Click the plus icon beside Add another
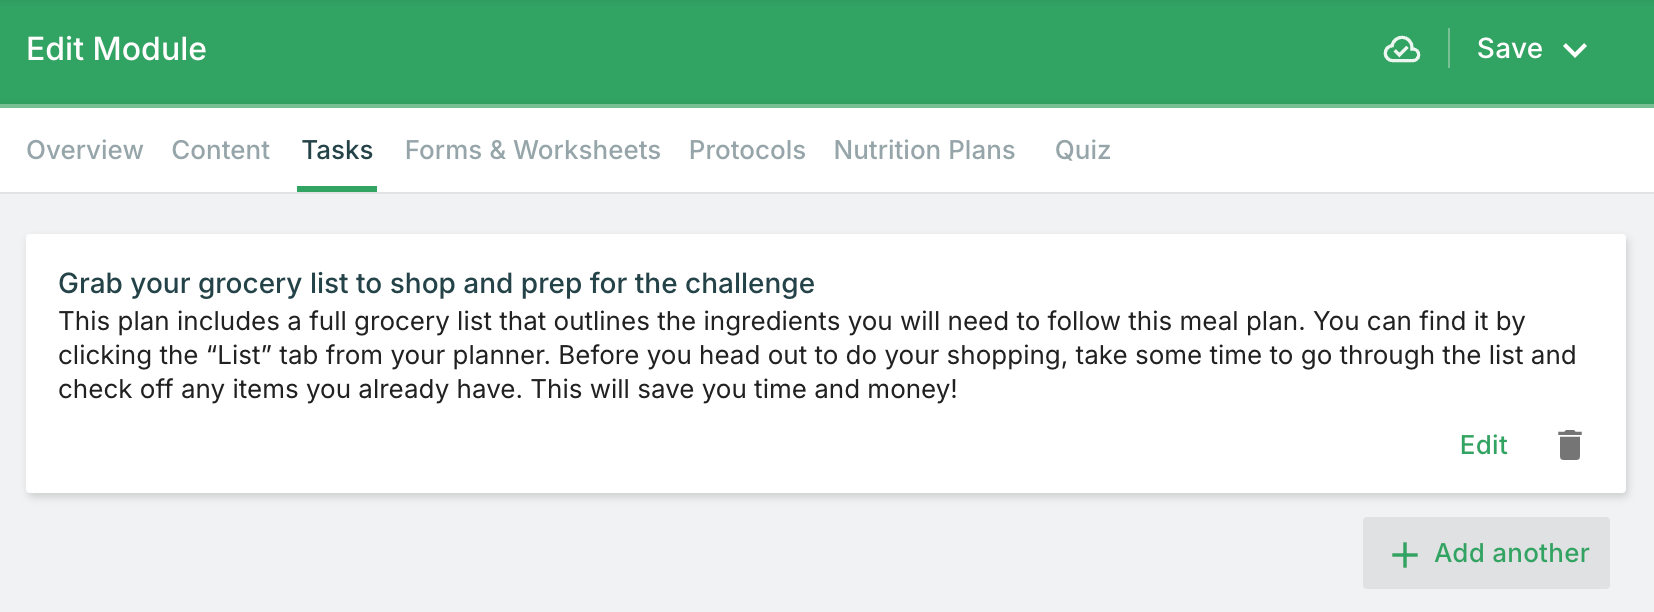This screenshot has width=1654, height=612. [x=1405, y=555]
